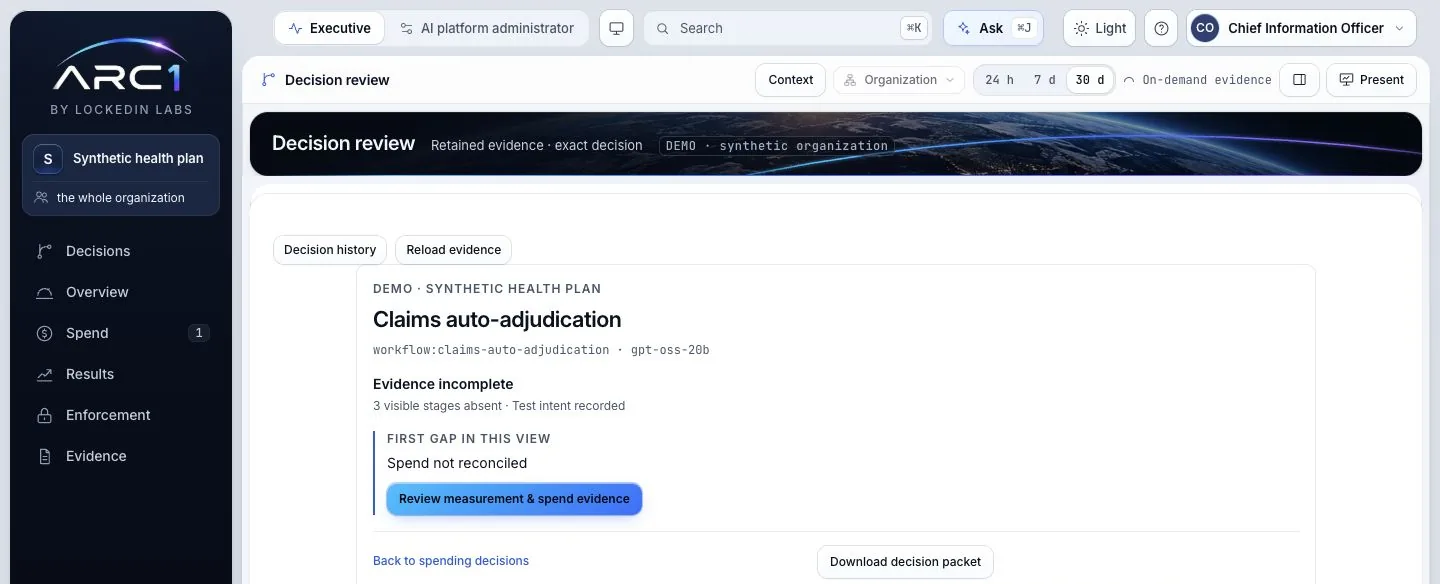Click Reload evidence button
1440x584 pixels.
(453, 250)
